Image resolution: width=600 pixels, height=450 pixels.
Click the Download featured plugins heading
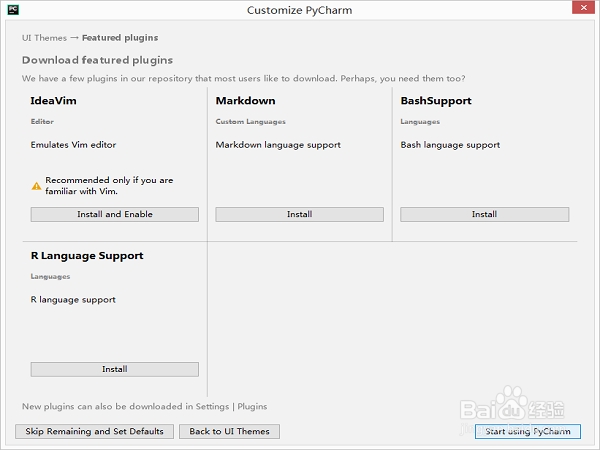(x=98, y=60)
